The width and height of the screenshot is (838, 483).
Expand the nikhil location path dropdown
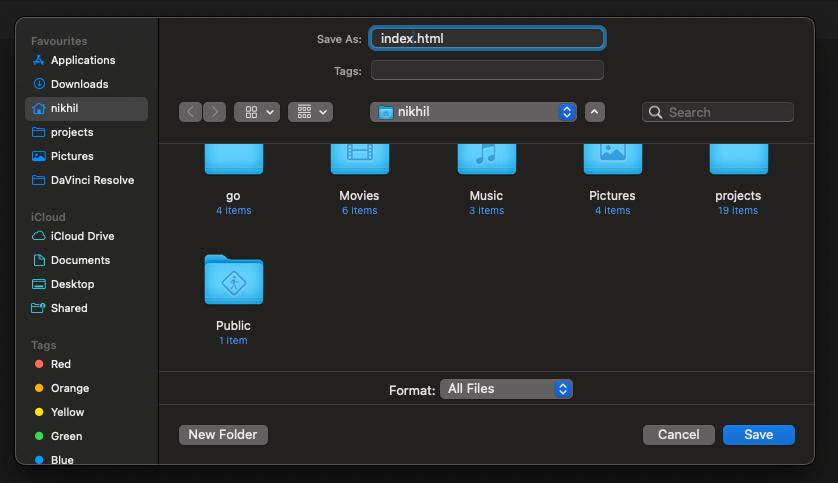pos(473,112)
